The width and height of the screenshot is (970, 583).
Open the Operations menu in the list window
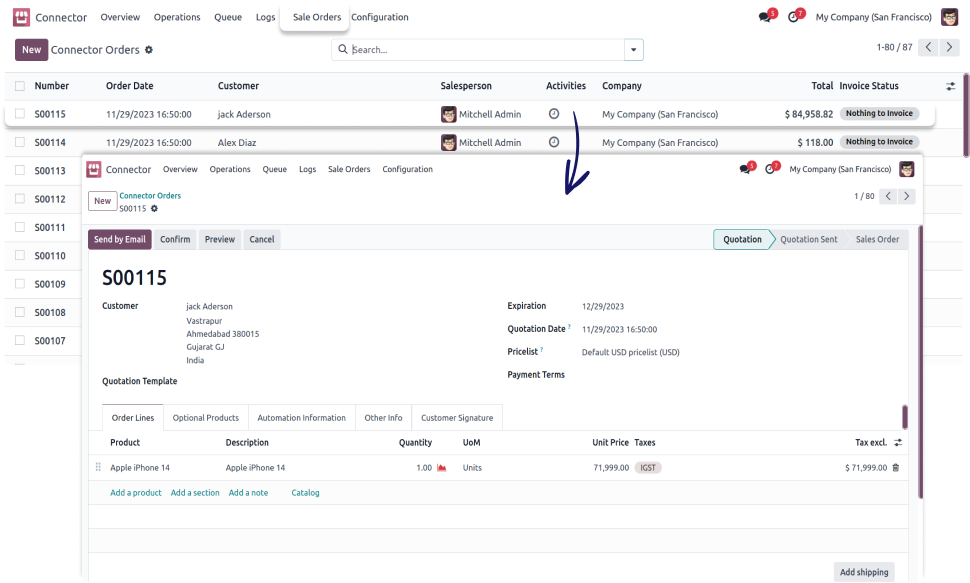177,17
